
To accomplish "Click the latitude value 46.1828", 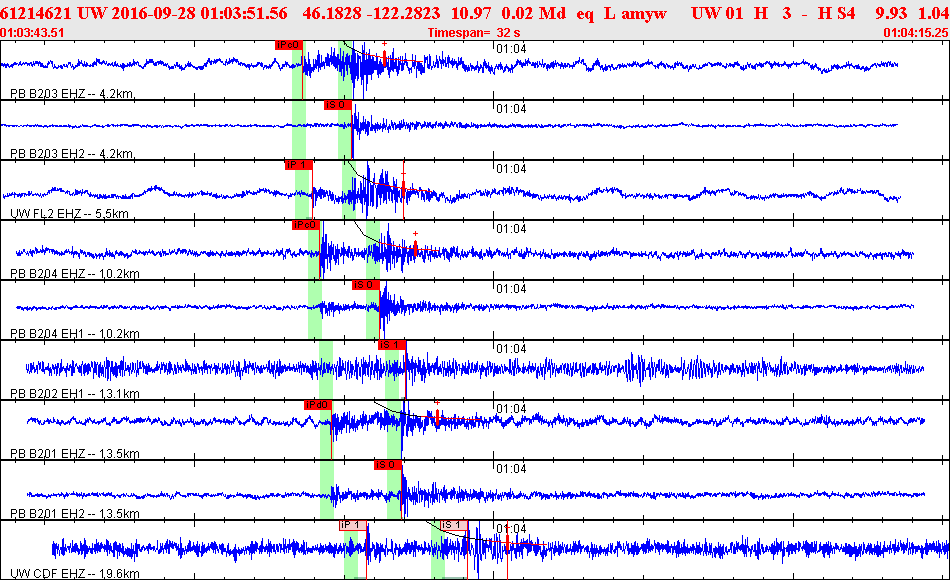I will [332, 13].
